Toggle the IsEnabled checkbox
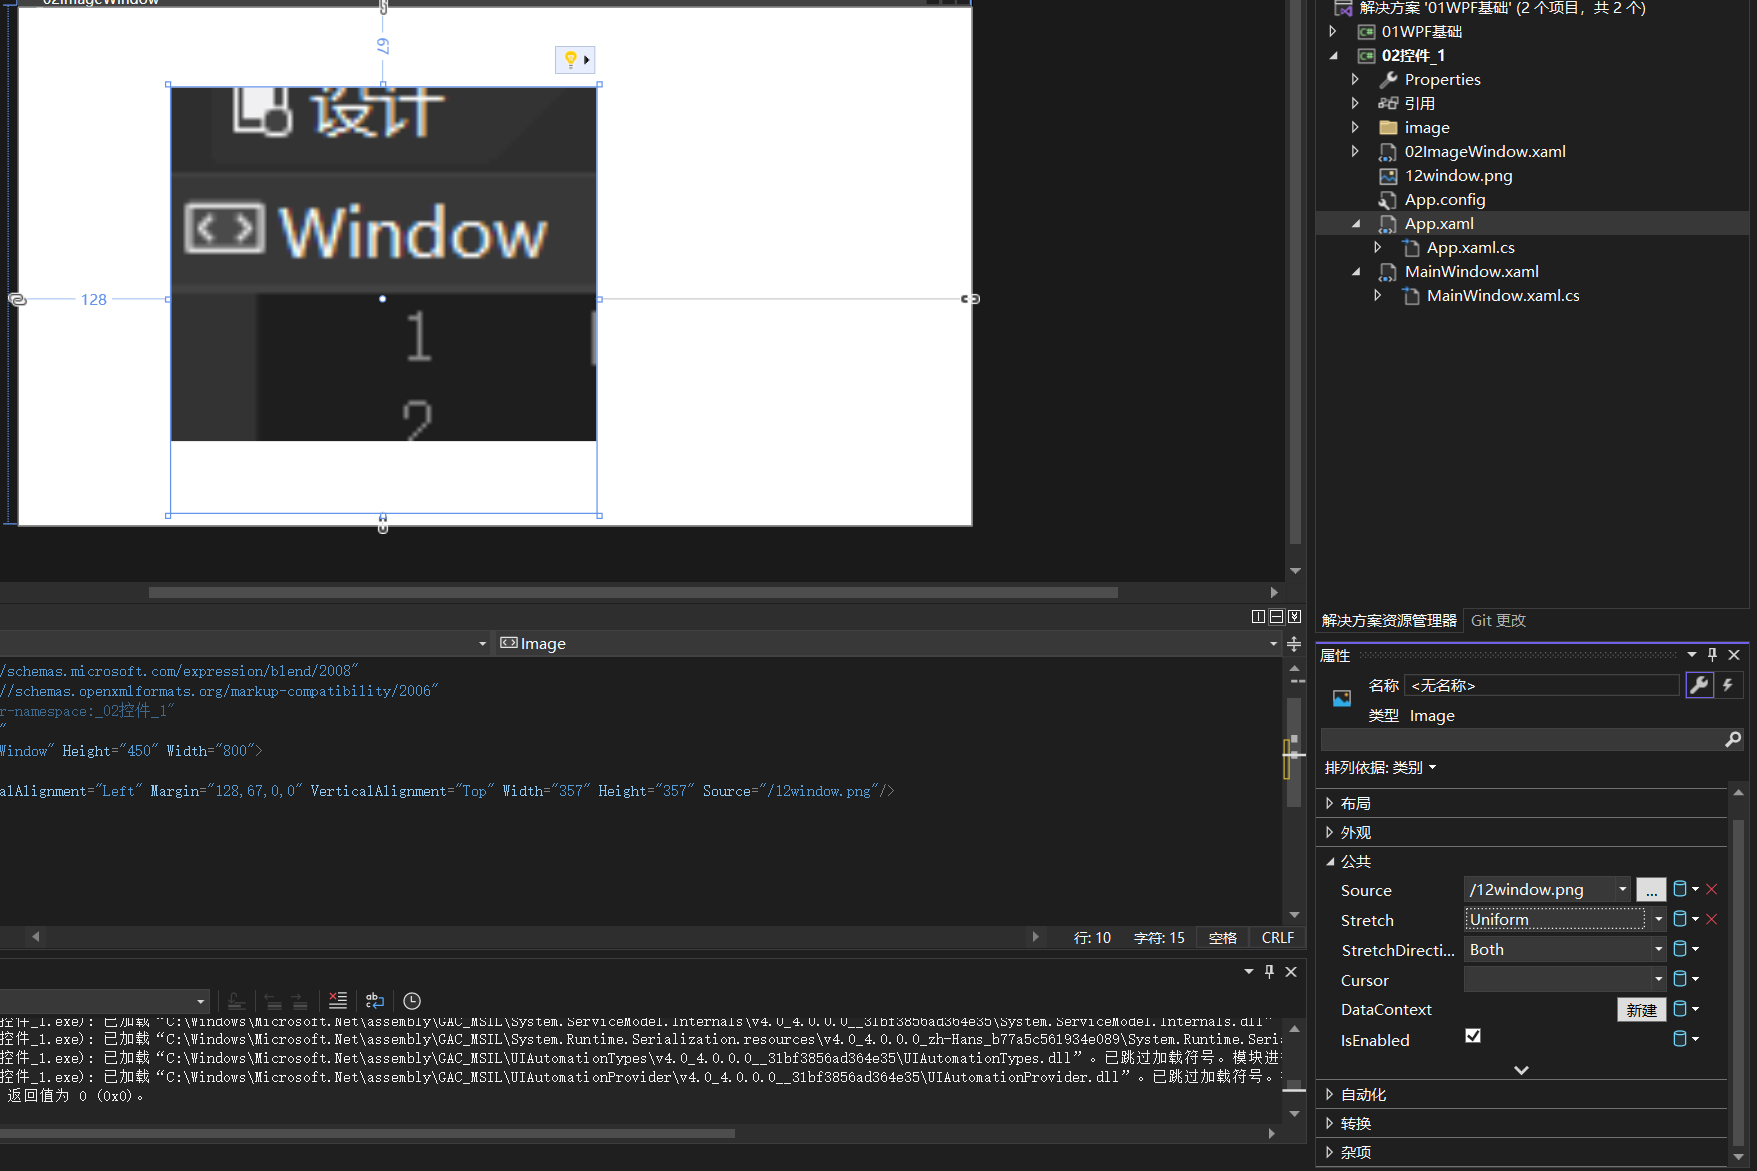The image size is (1757, 1171). click(1472, 1037)
